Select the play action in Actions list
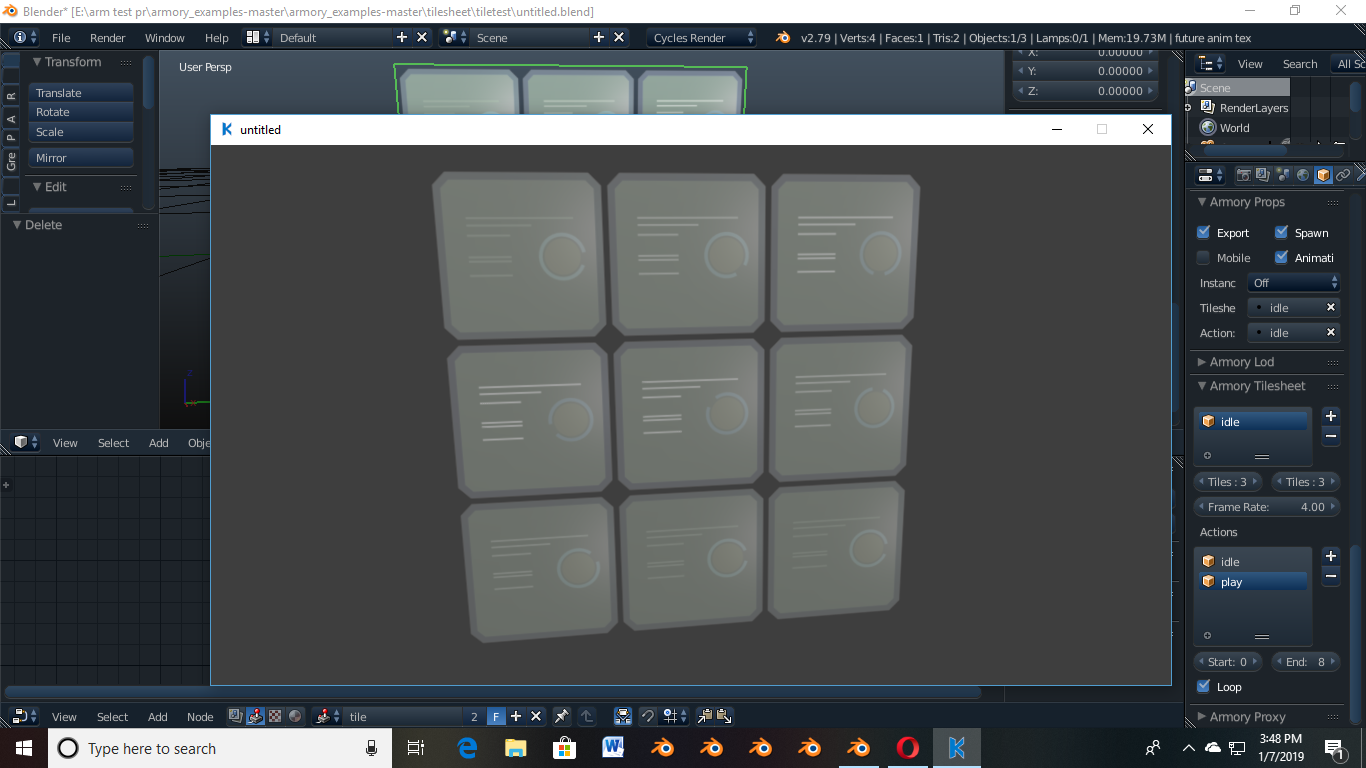Viewport: 1366px width, 768px height. click(x=1254, y=582)
